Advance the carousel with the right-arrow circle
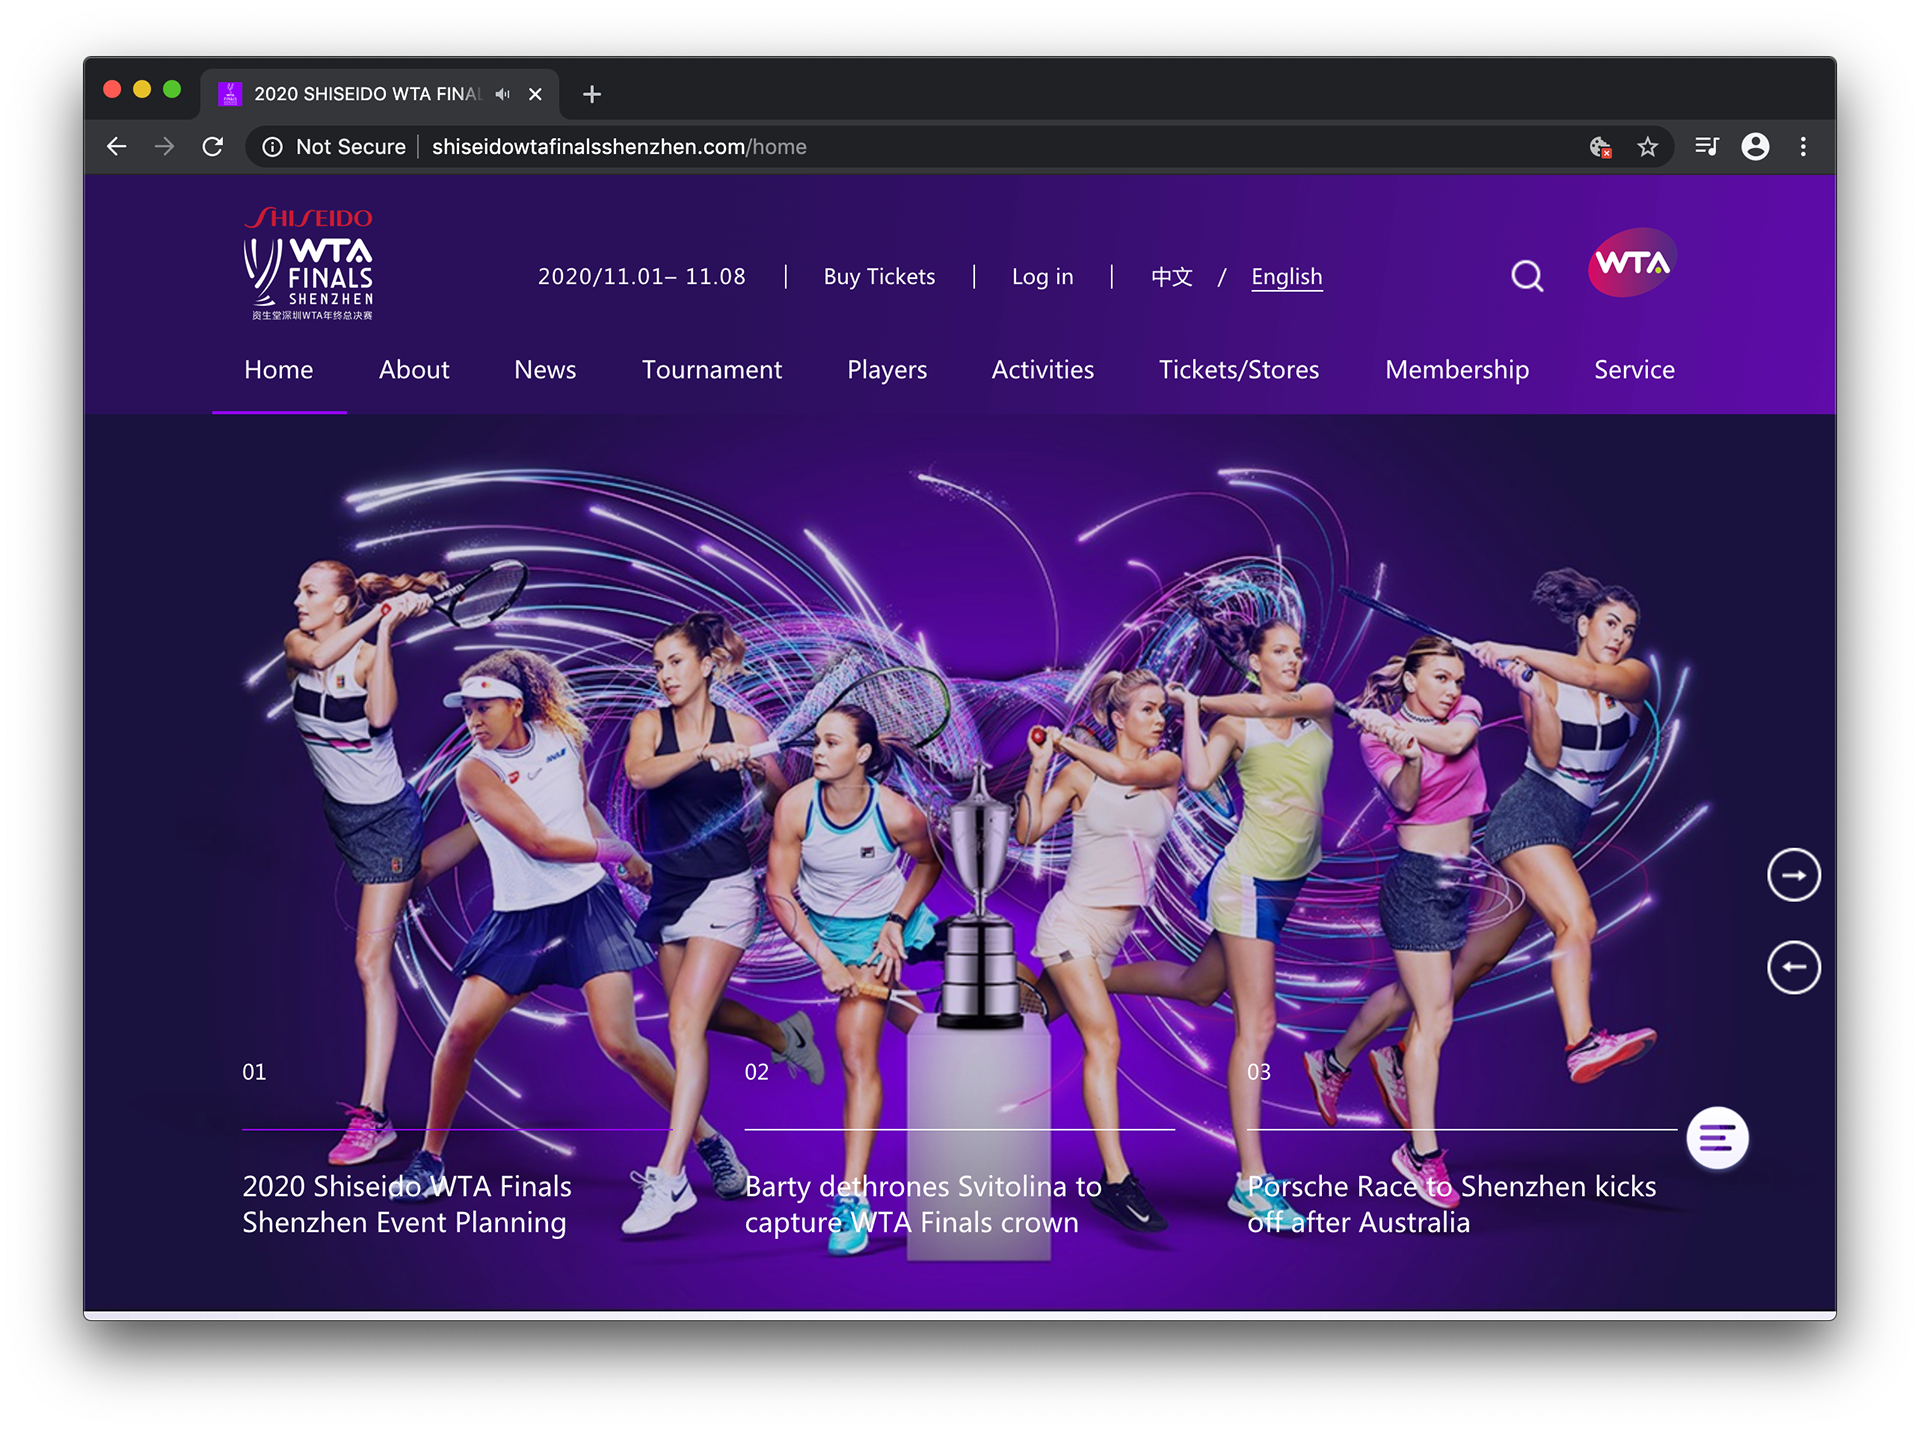The width and height of the screenshot is (1920, 1431). pos(1794,875)
